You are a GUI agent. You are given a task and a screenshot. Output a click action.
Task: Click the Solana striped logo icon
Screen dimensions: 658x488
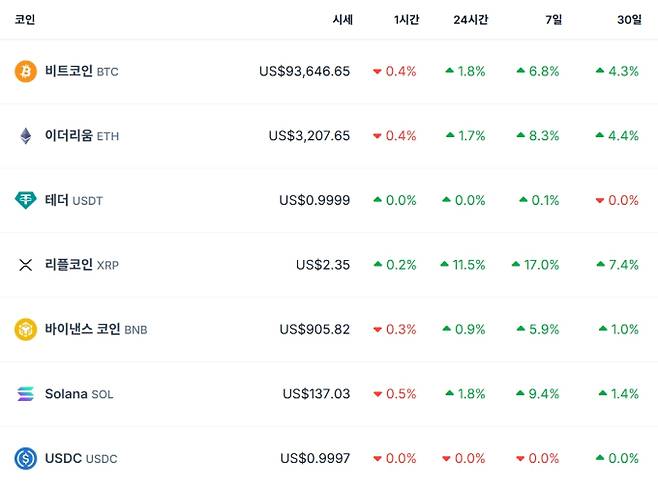click(25, 394)
